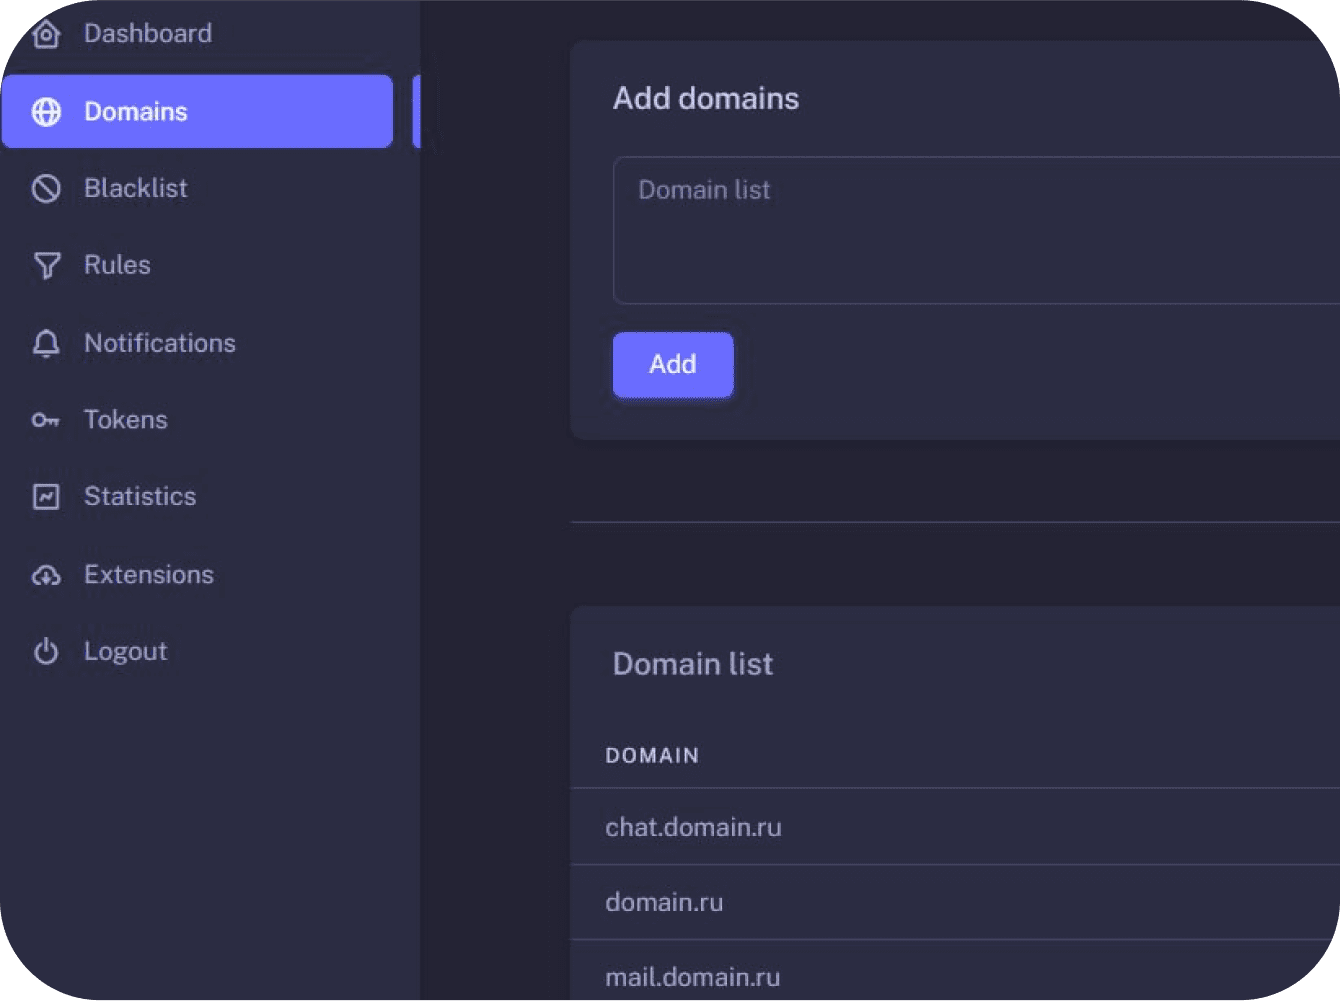Click the Tokens key icon

point(46,420)
